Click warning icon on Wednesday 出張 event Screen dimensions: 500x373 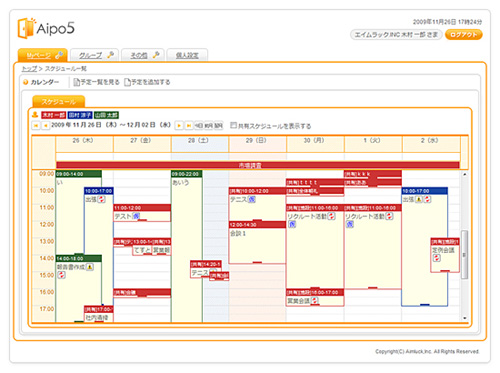pyautogui.click(x=419, y=199)
